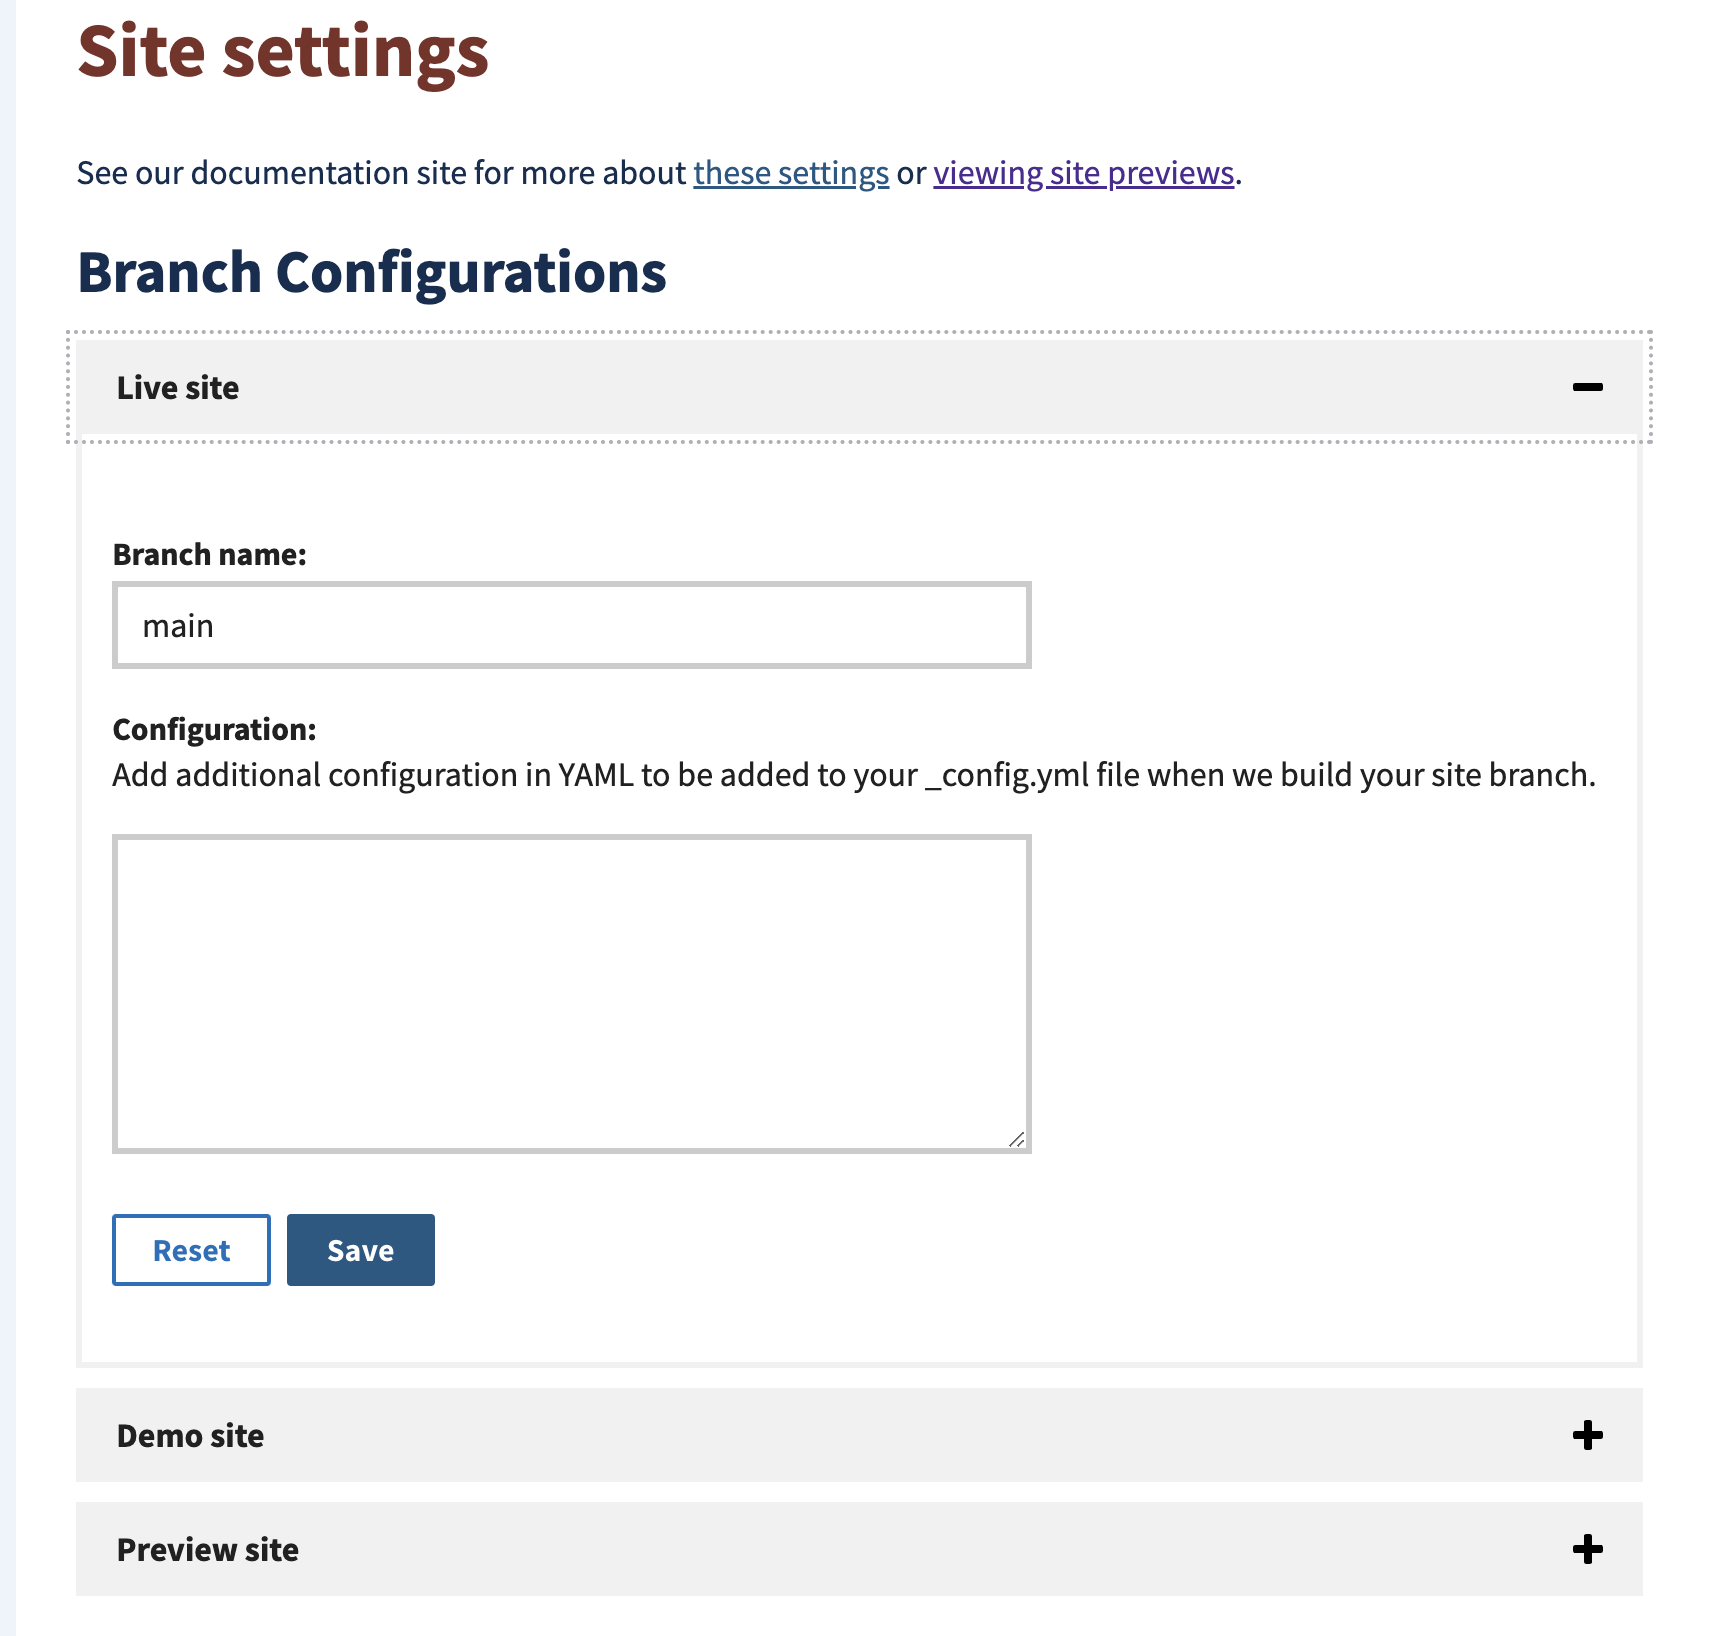
Task: Click the Save button
Action: coord(360,1249)
